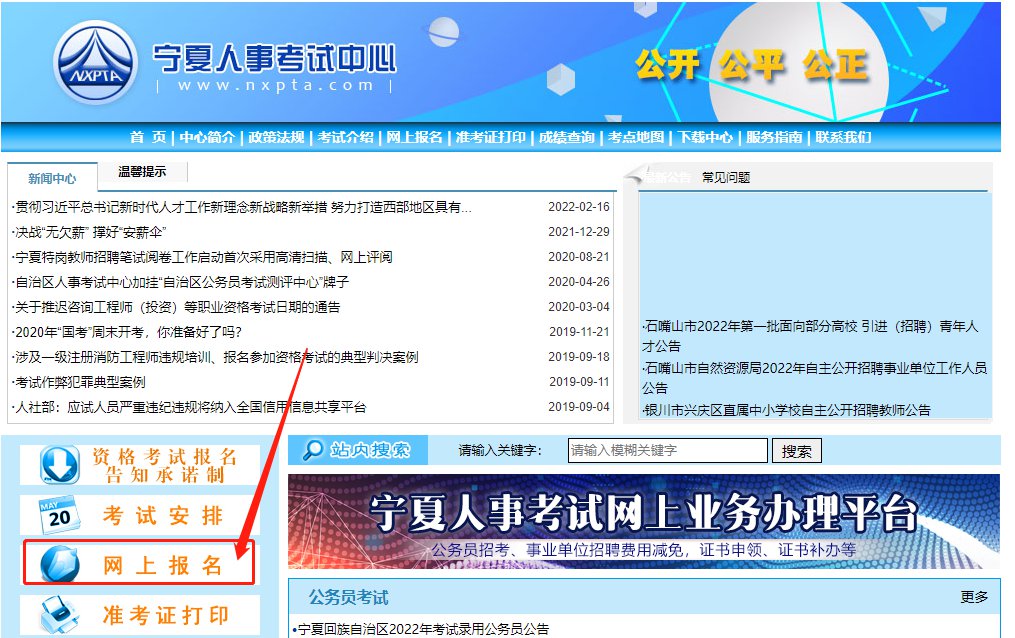This screenshot has width=1015, height=638.
Task: Open 宁夏回族自治区2022年考试录用公务员公告
Action: pos(421,628)
